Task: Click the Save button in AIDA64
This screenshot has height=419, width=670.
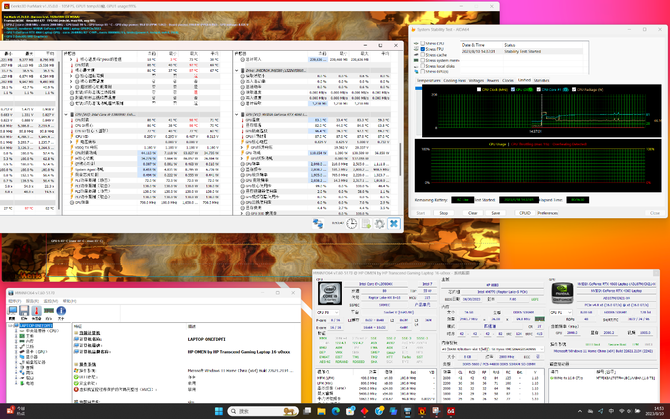Action: [495, 213]
